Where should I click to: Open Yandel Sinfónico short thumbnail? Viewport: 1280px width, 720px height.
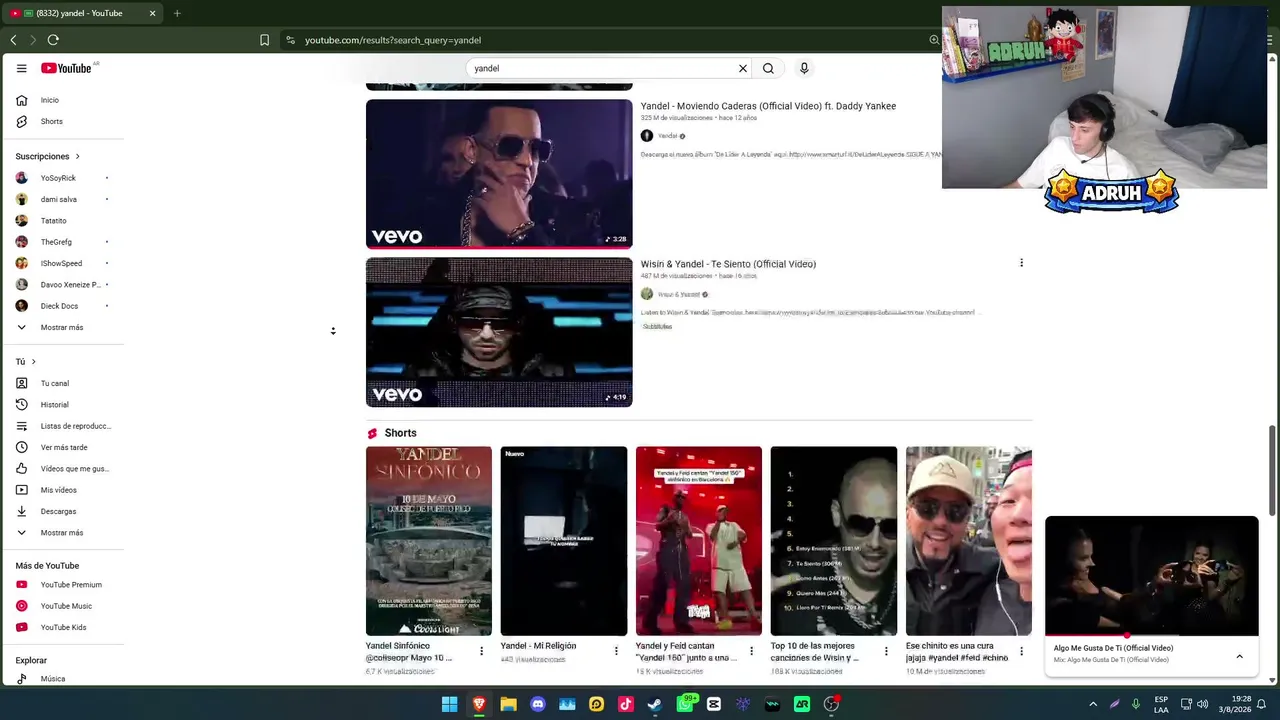[429, 541]
